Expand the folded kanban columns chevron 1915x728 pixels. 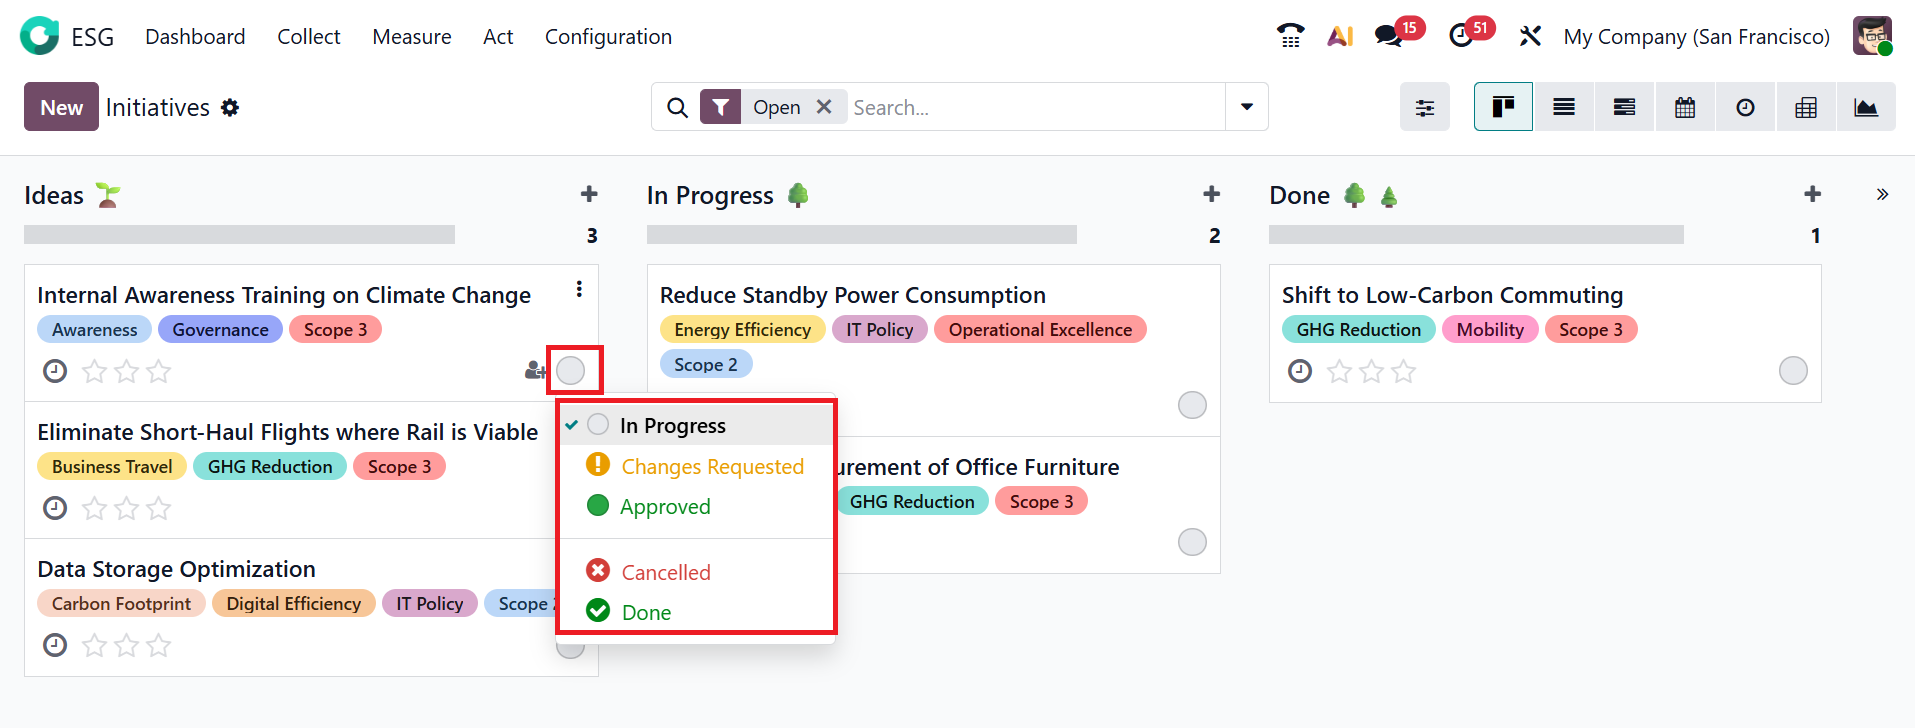click(1882, 195)
